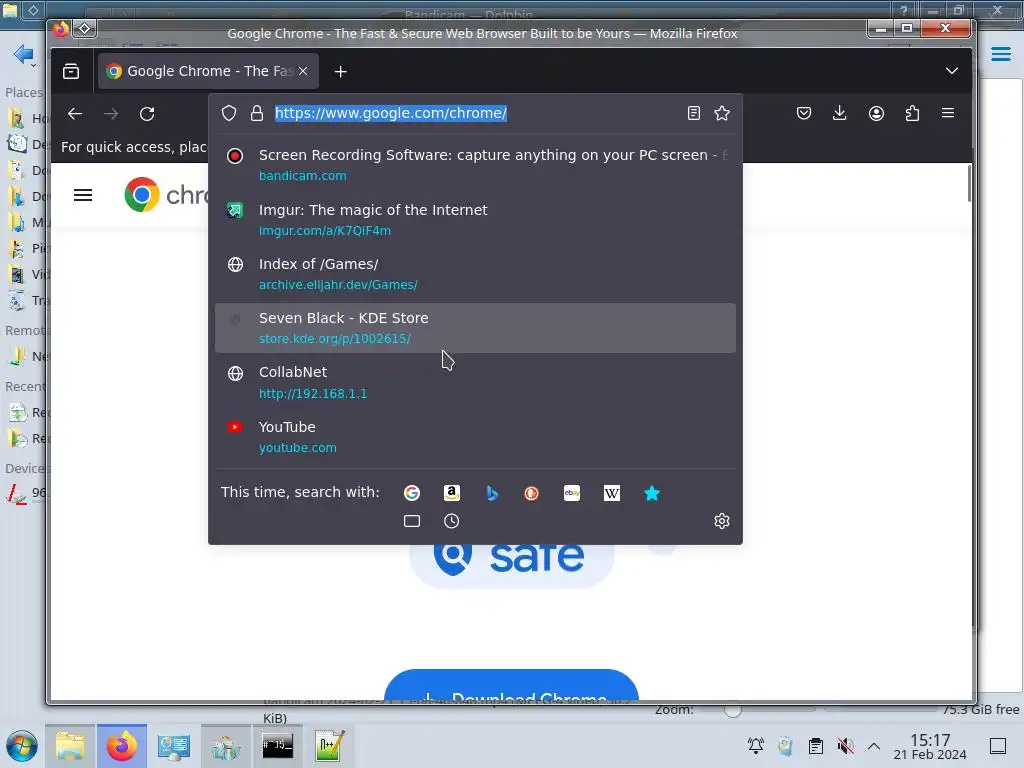Choose Seven Black - KDE Store suggestion
Screen dimensions: 1024x768
(475, 328)
